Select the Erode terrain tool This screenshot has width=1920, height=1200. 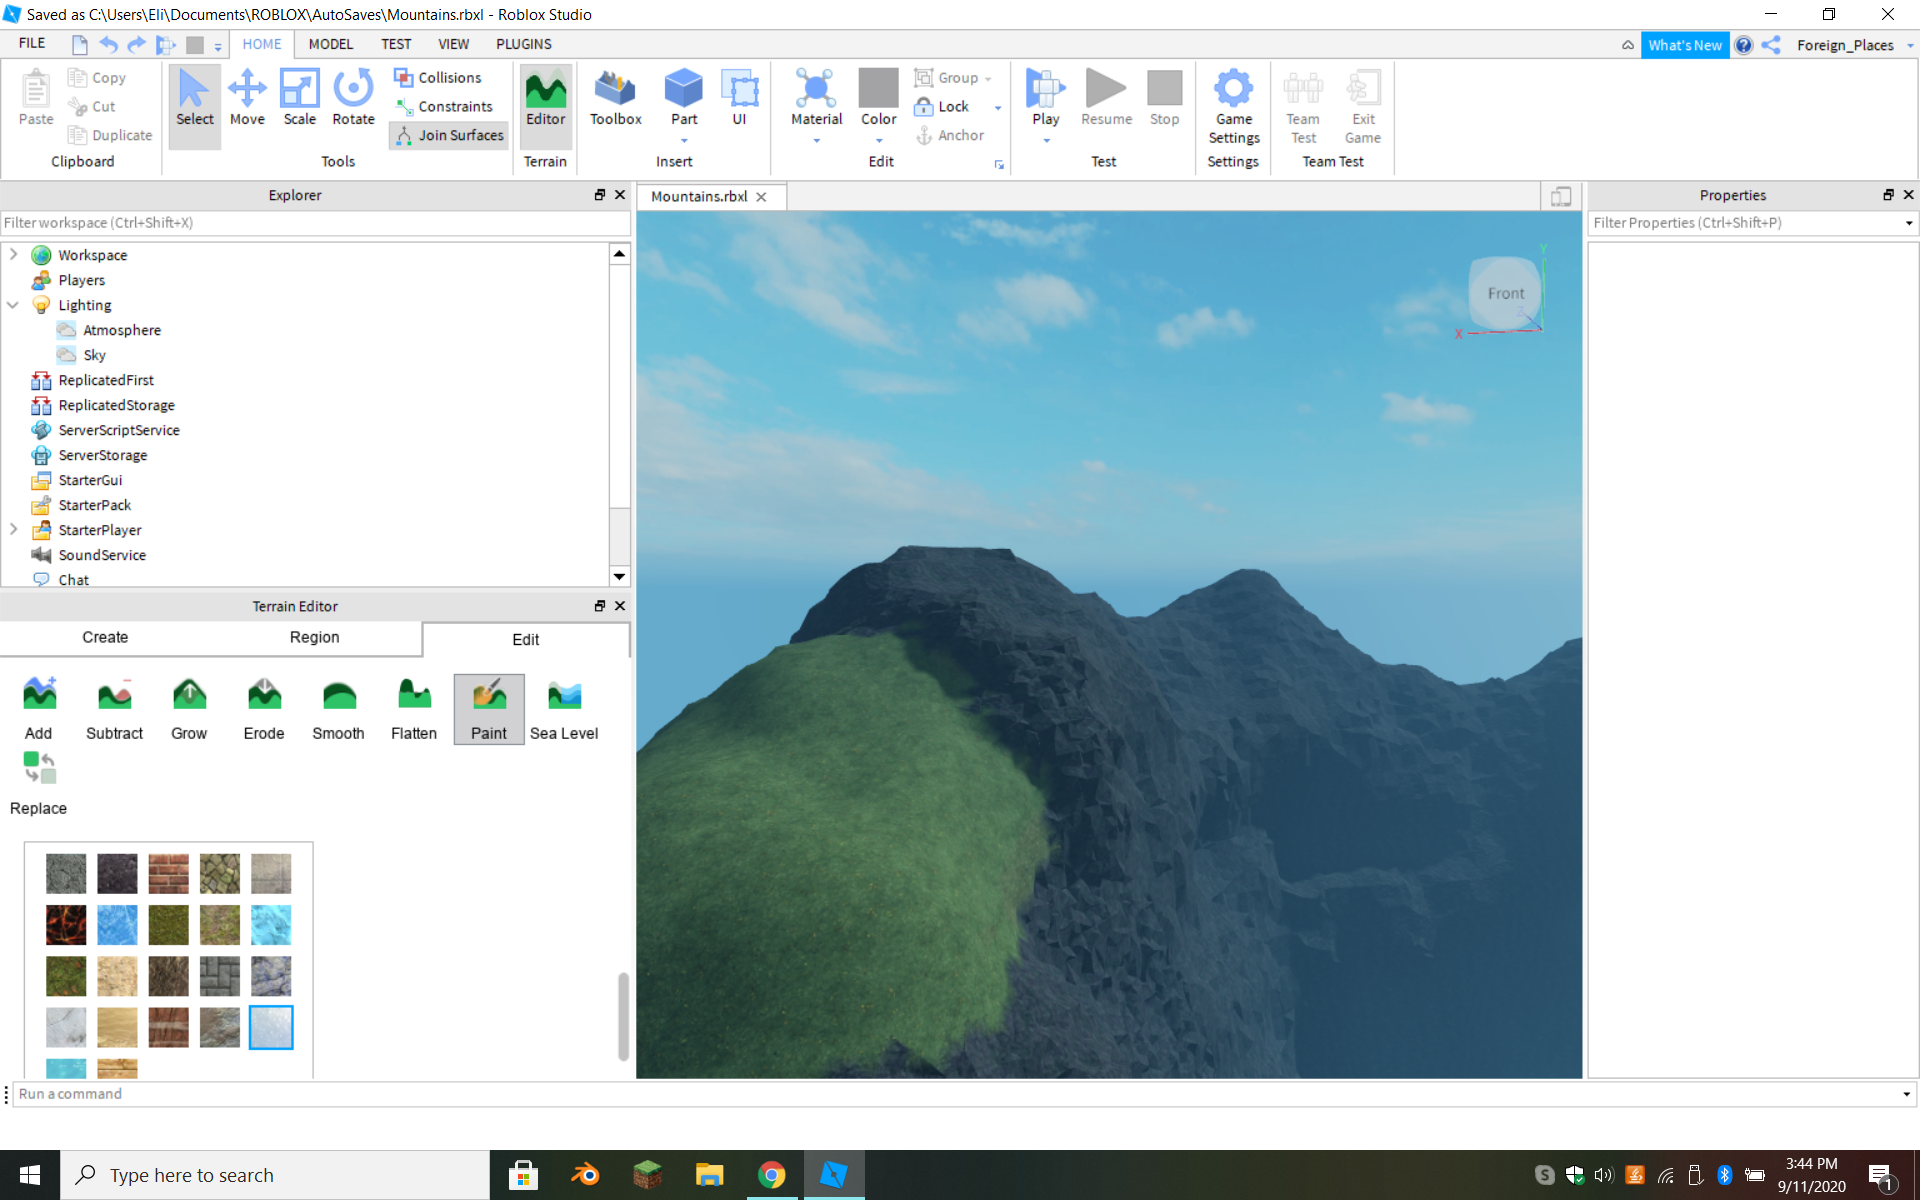point(264,709)
